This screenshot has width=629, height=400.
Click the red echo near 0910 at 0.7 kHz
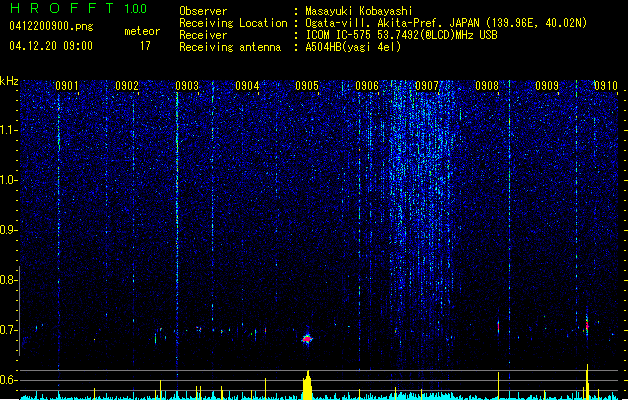pos(587,325)
